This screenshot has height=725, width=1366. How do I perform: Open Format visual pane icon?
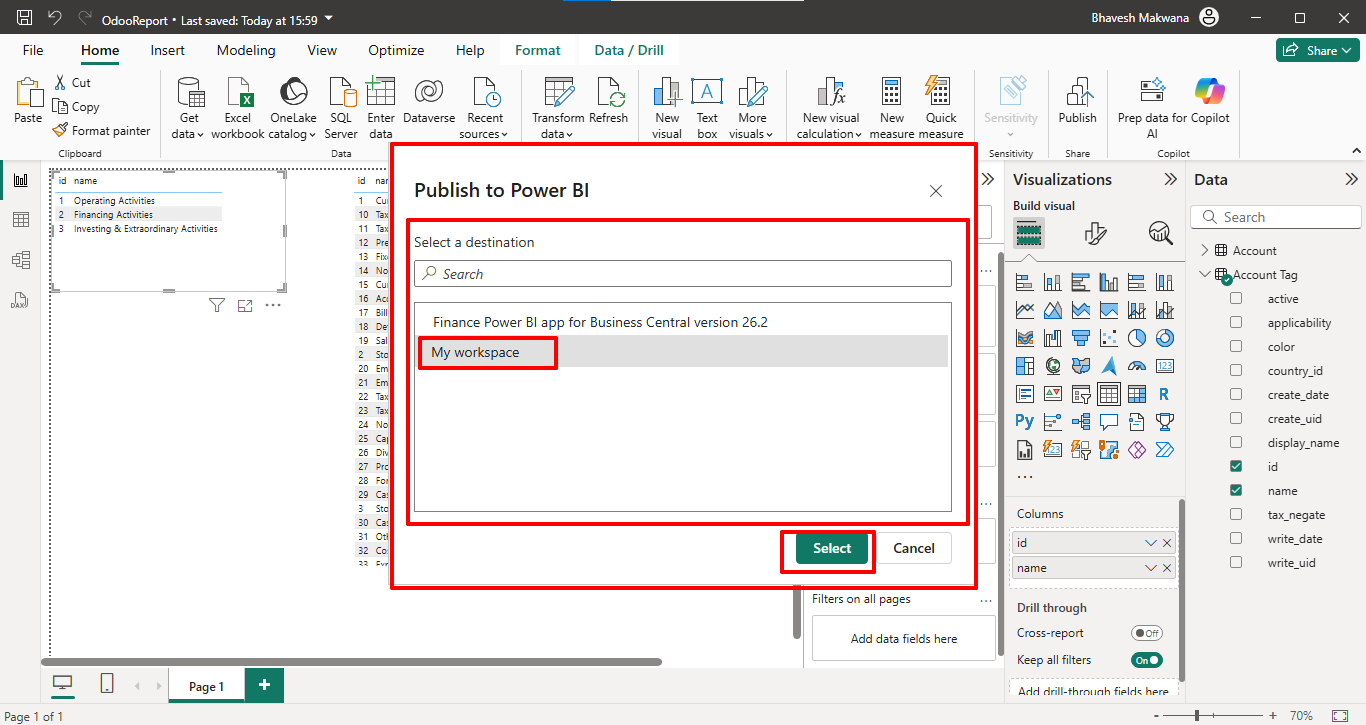click(x=1095, y=233)
